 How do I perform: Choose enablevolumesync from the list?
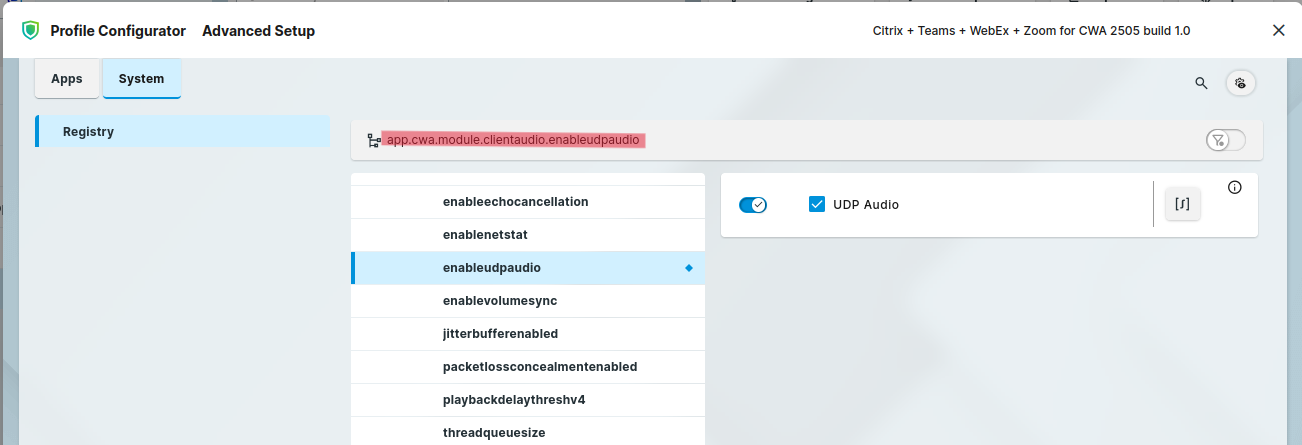coord(499,301)
